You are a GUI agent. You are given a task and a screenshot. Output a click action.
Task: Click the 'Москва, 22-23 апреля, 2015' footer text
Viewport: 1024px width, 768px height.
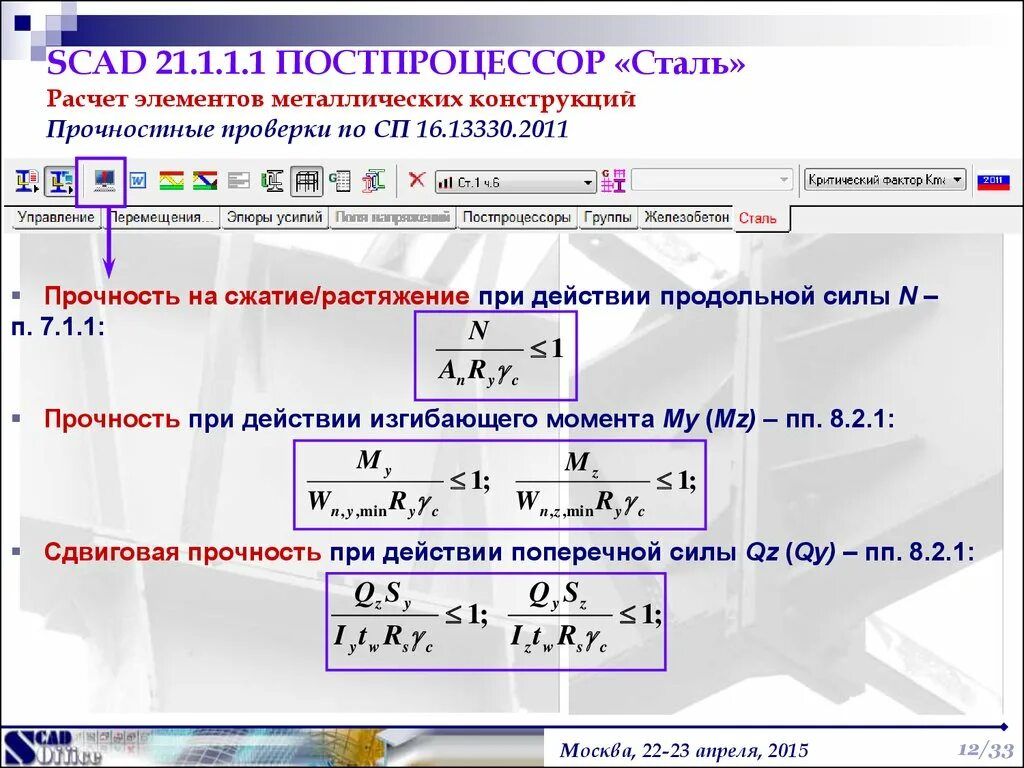(x=684, y=750)
